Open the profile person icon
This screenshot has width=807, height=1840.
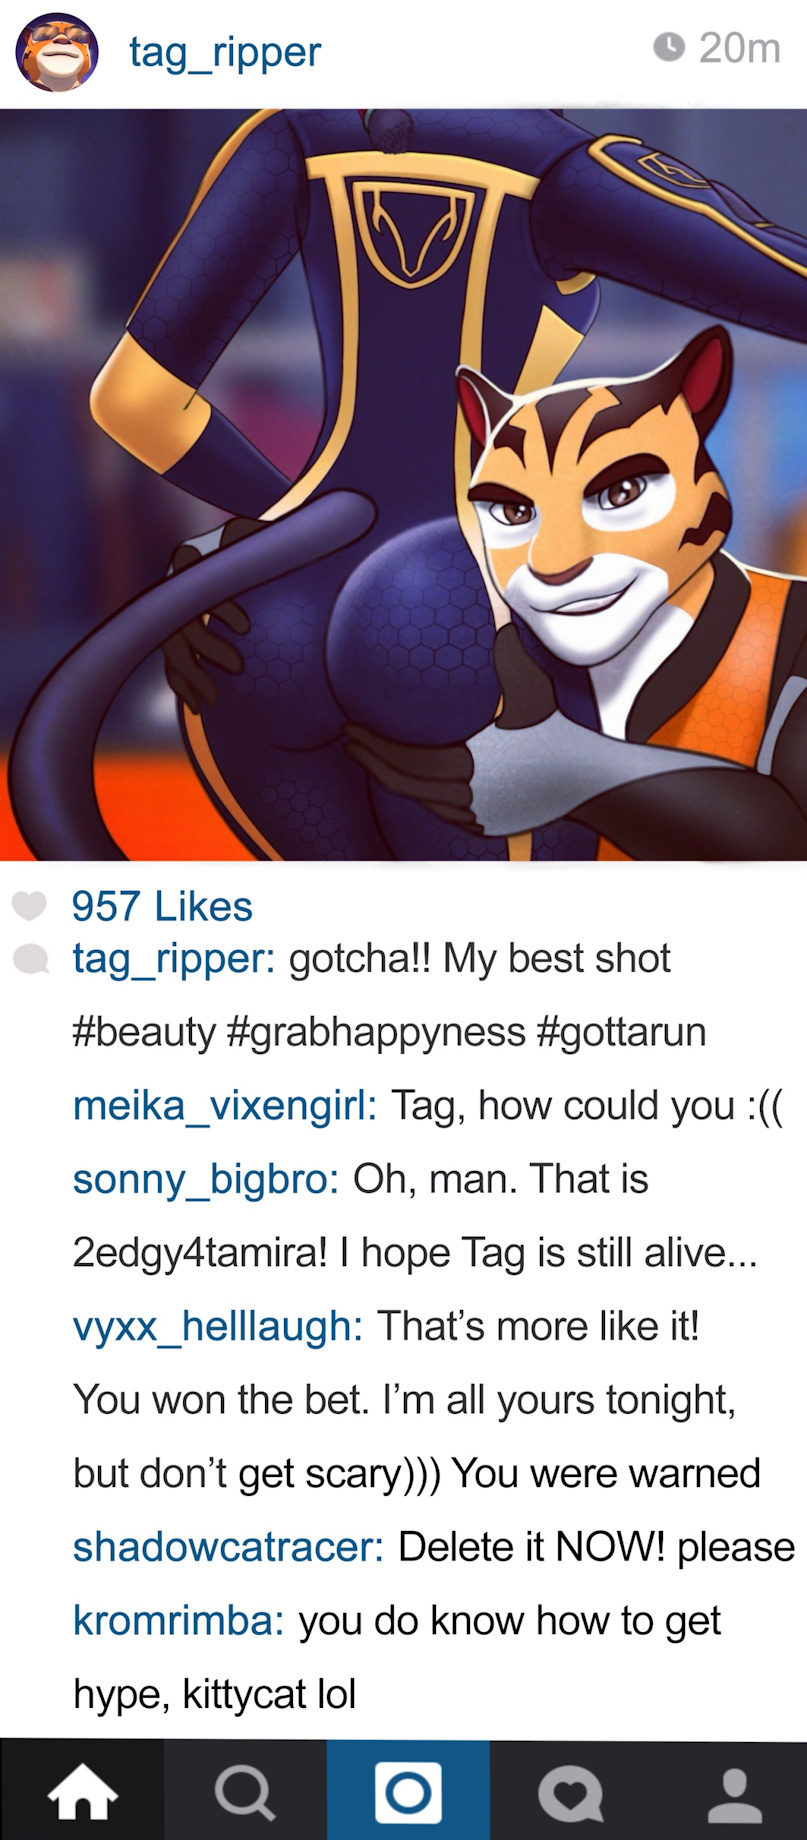[735, 1794]
